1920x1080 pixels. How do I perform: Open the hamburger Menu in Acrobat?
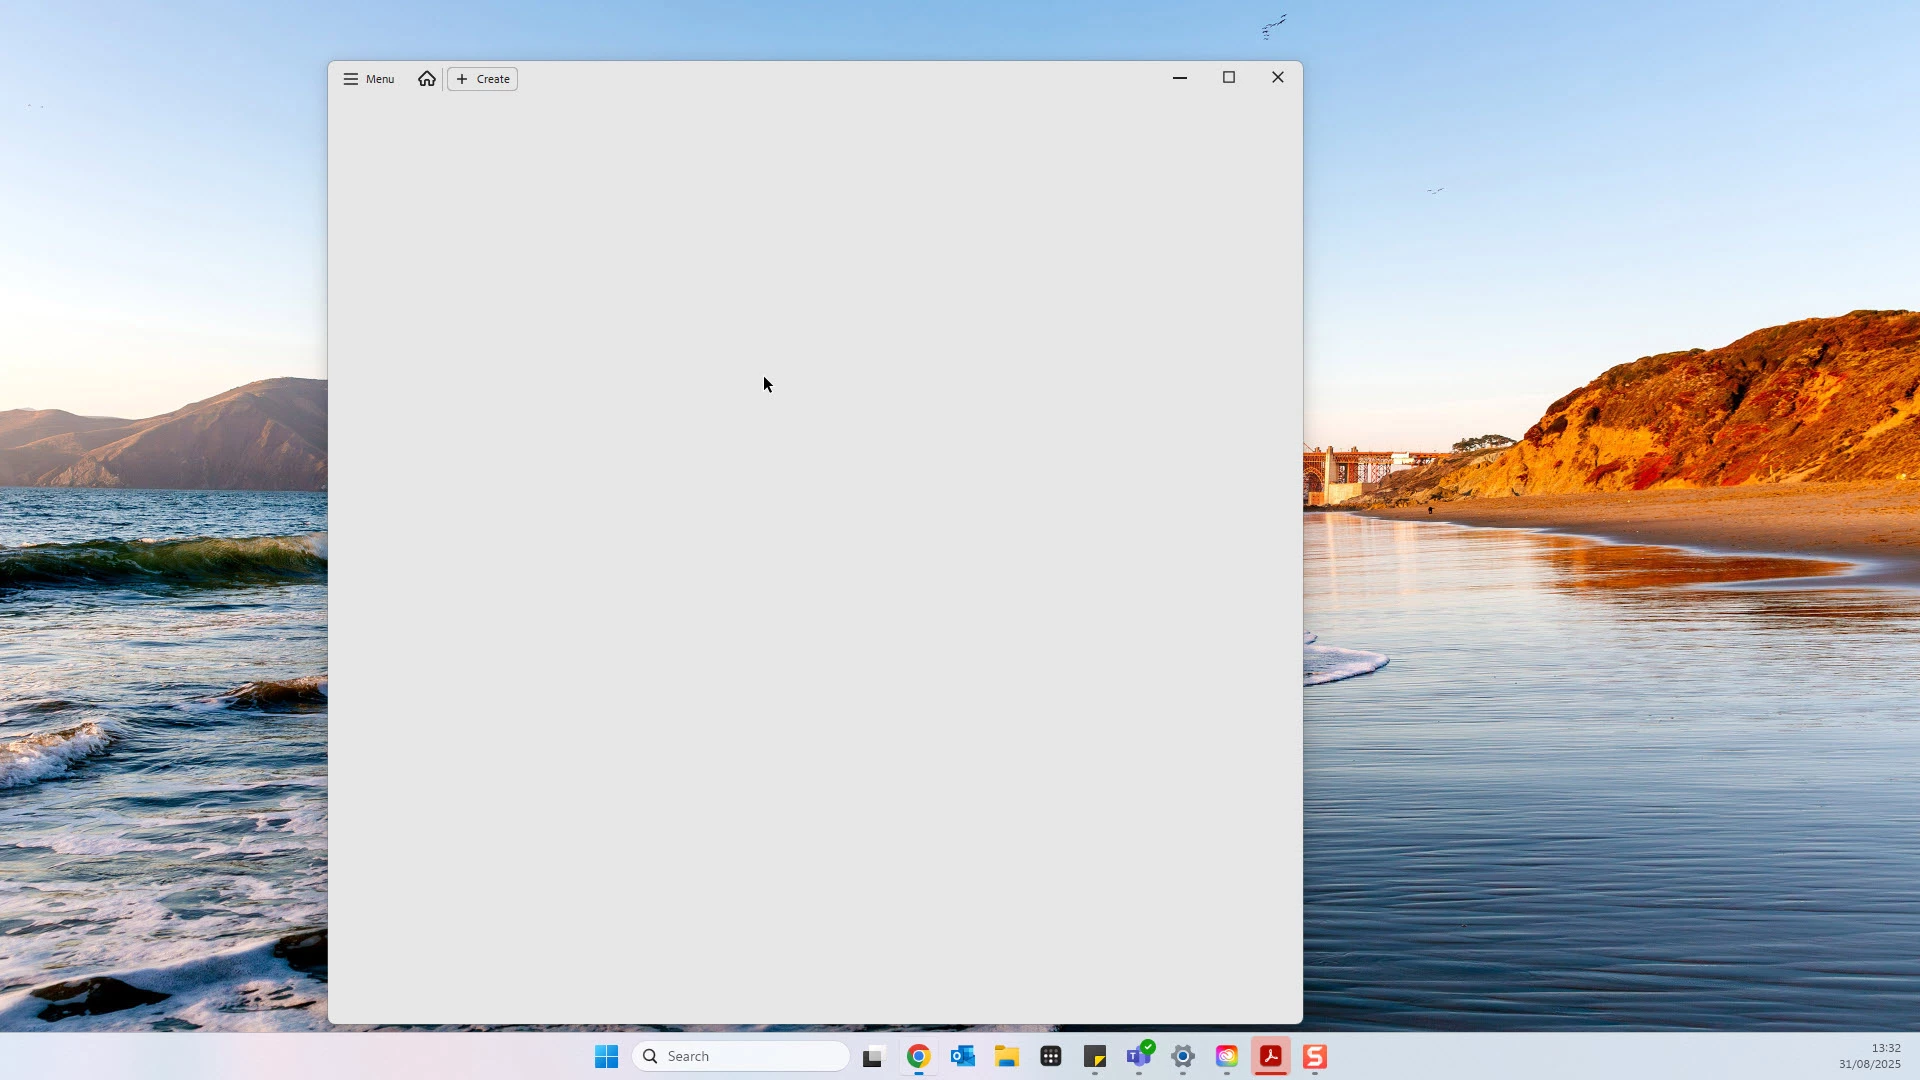[369, 79]
